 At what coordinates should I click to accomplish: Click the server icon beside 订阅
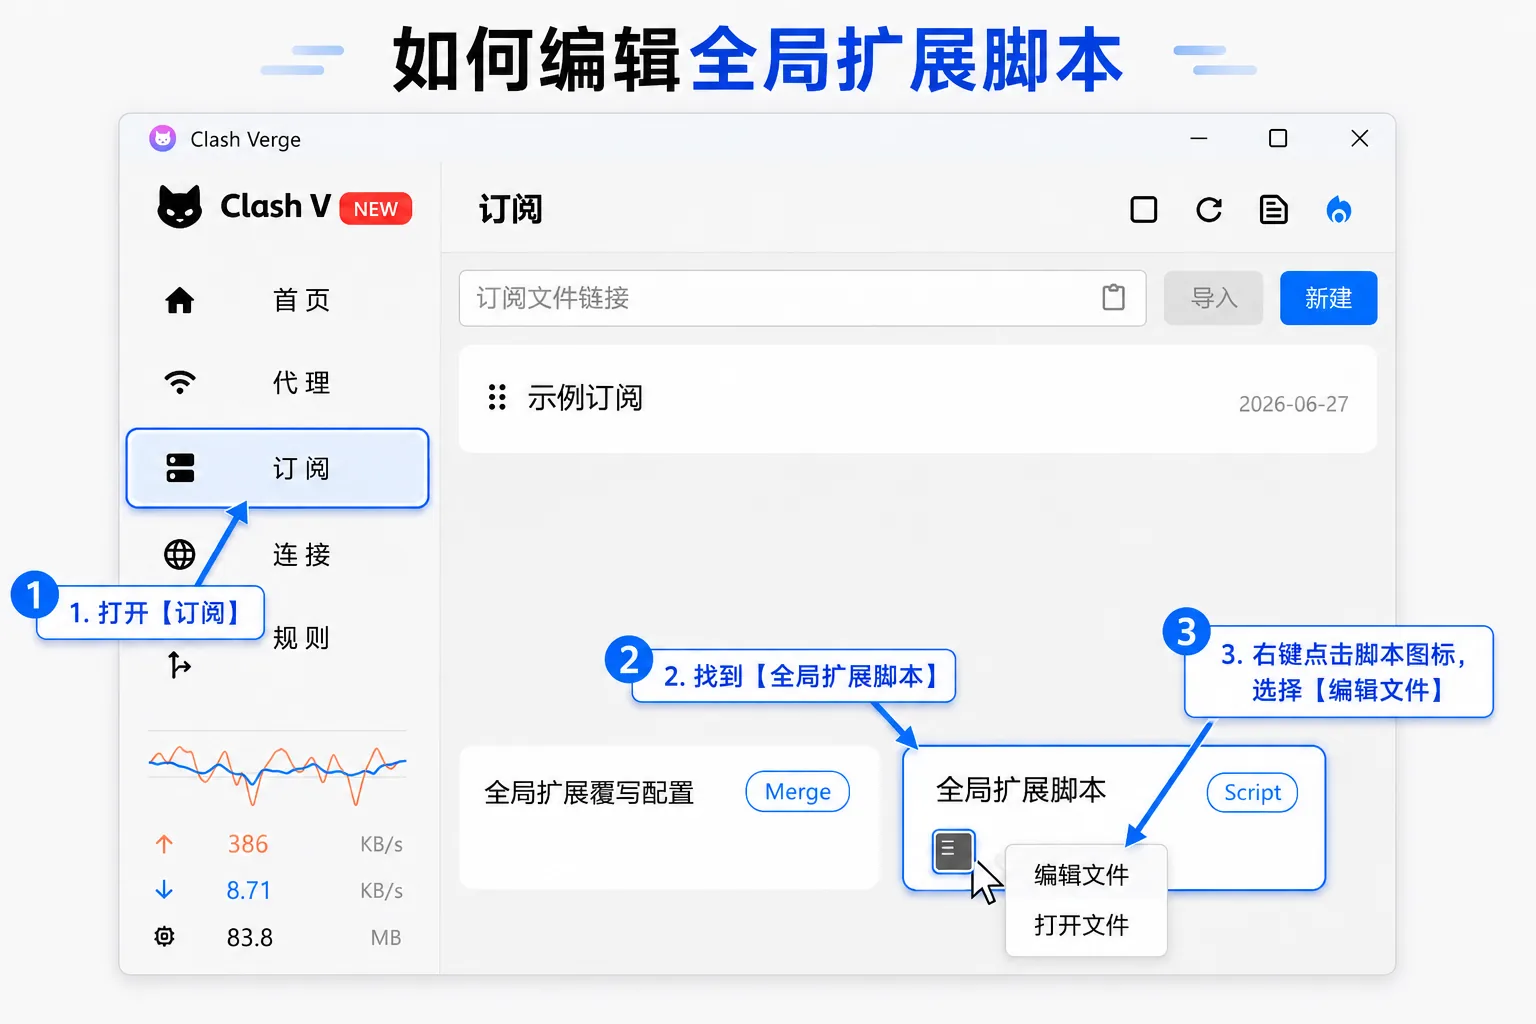coord(180,468)
